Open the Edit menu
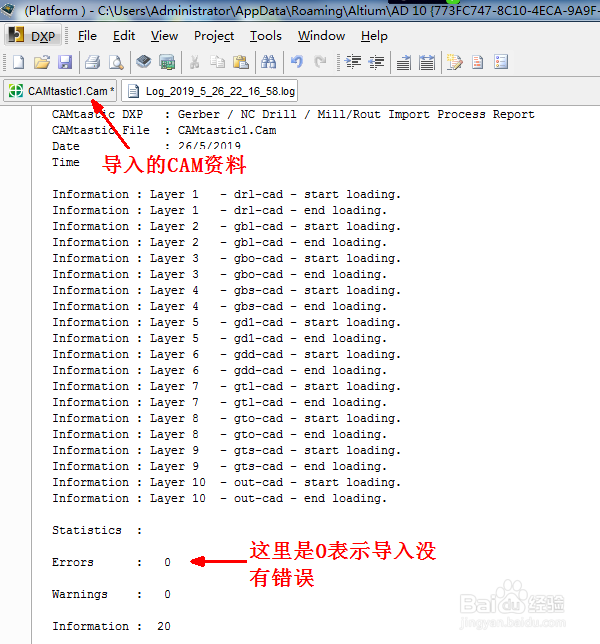The image size is (600, 644). (x=124, y=36)
